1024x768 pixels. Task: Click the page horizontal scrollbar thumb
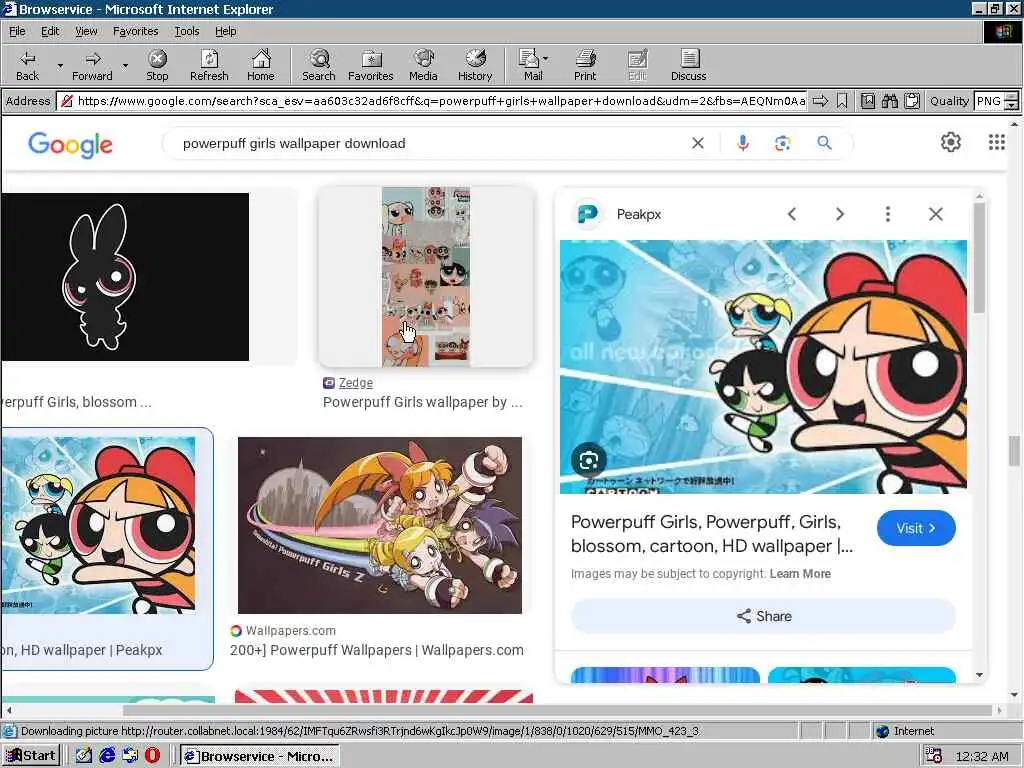pyautogui.click(x=556, y=710)
